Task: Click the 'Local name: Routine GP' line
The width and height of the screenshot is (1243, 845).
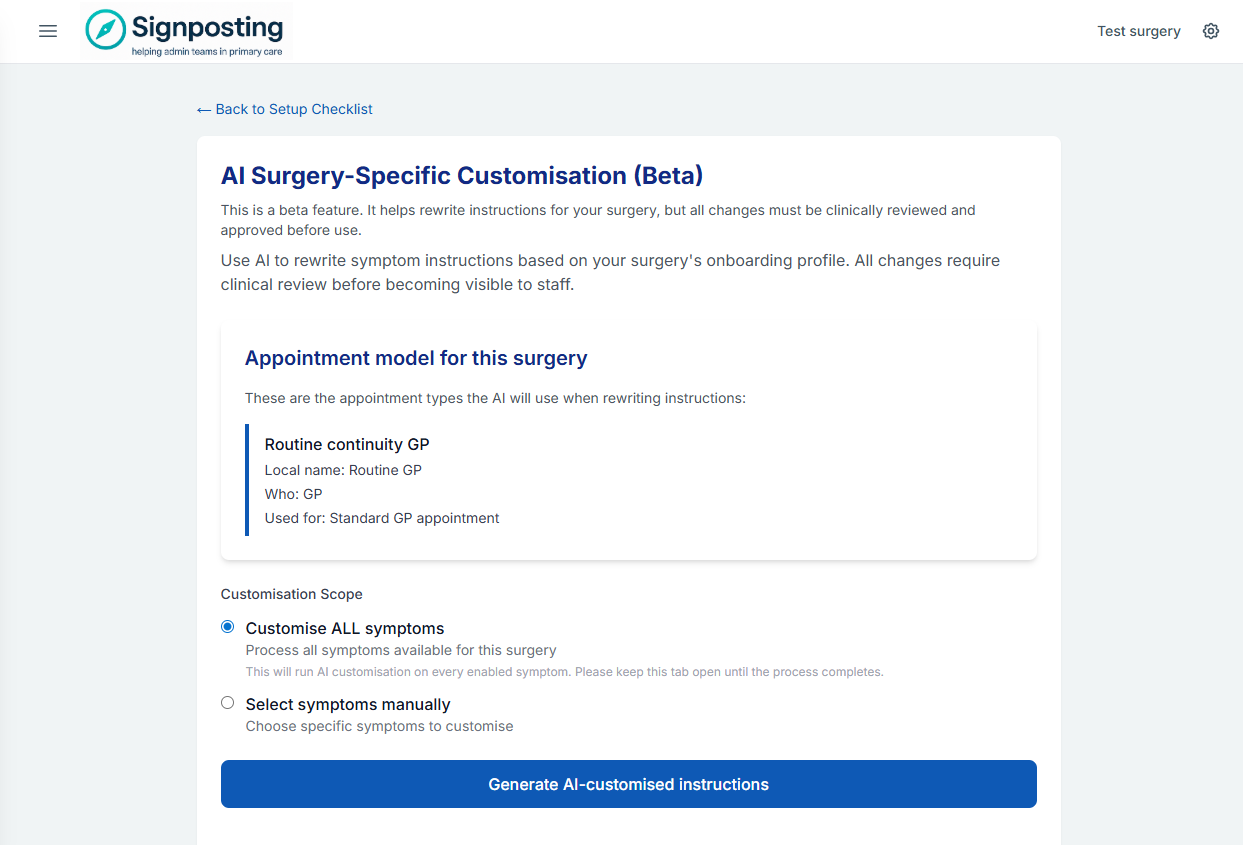Action: [343, 470]
